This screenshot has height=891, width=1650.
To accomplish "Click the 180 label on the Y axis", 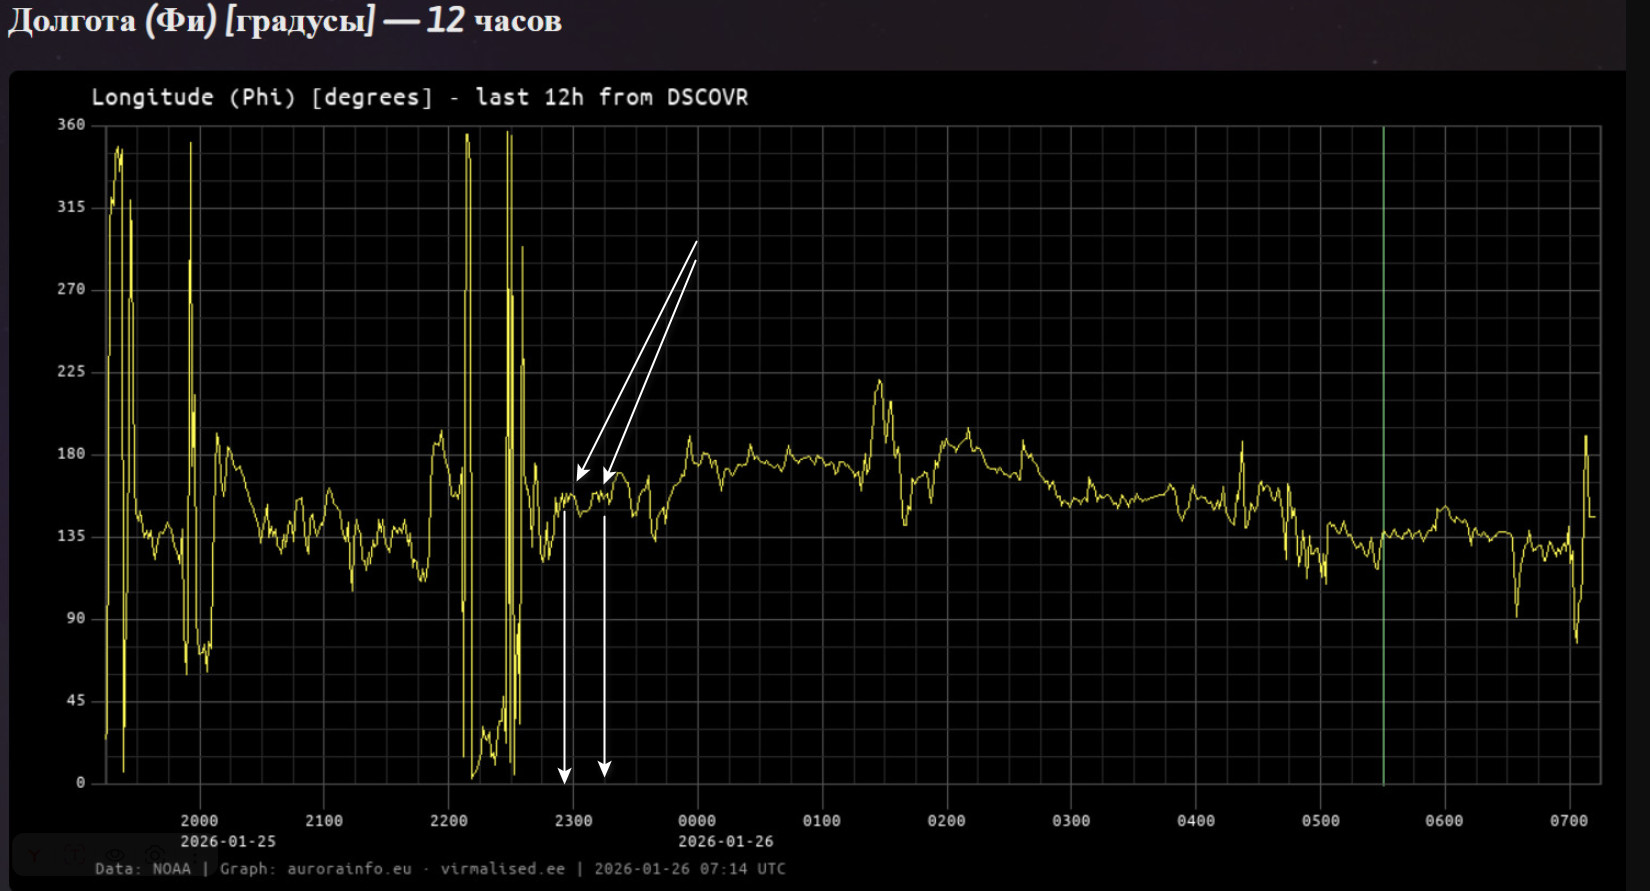I will (x=71, y=454).
